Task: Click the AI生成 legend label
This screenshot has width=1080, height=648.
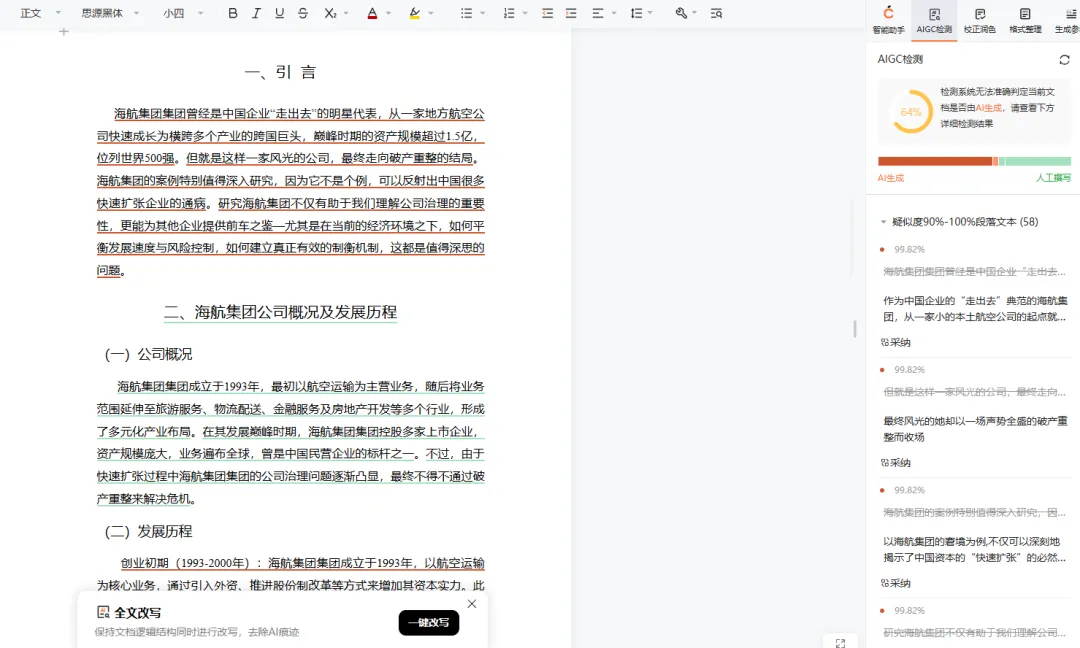Action: click(x=891, y=178)
